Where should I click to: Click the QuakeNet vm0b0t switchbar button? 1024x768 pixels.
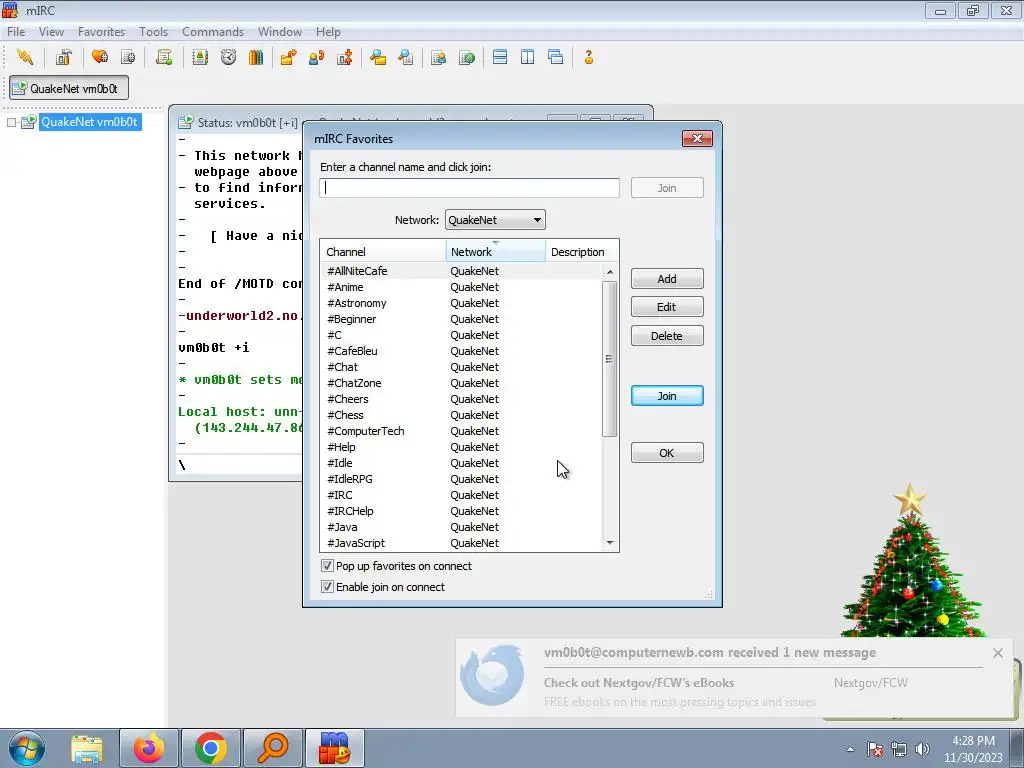click(x=69, y=88)
